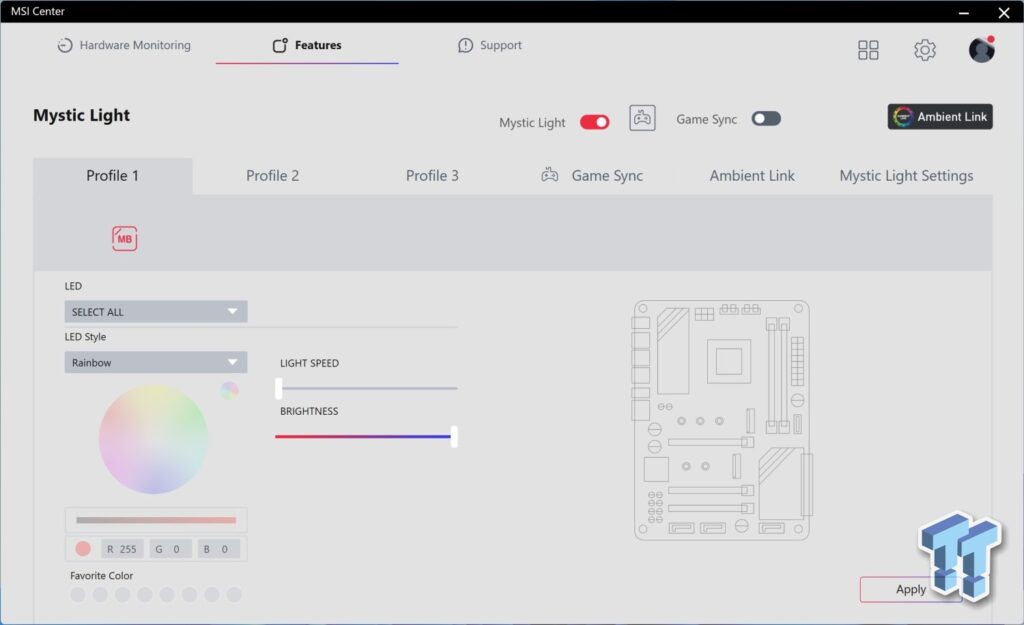1024x625 pixels.
Task: Click the B value input field
Action: (x=219, y=549)
